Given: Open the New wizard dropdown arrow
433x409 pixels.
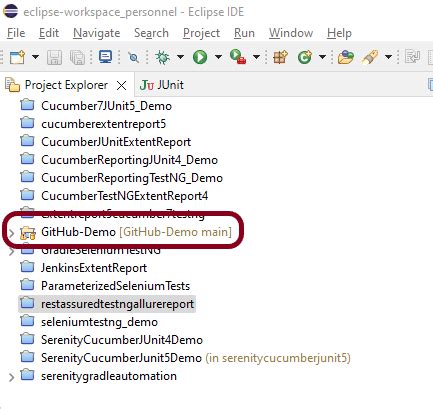Looking at the screenshot, I should tap(35, 57).
